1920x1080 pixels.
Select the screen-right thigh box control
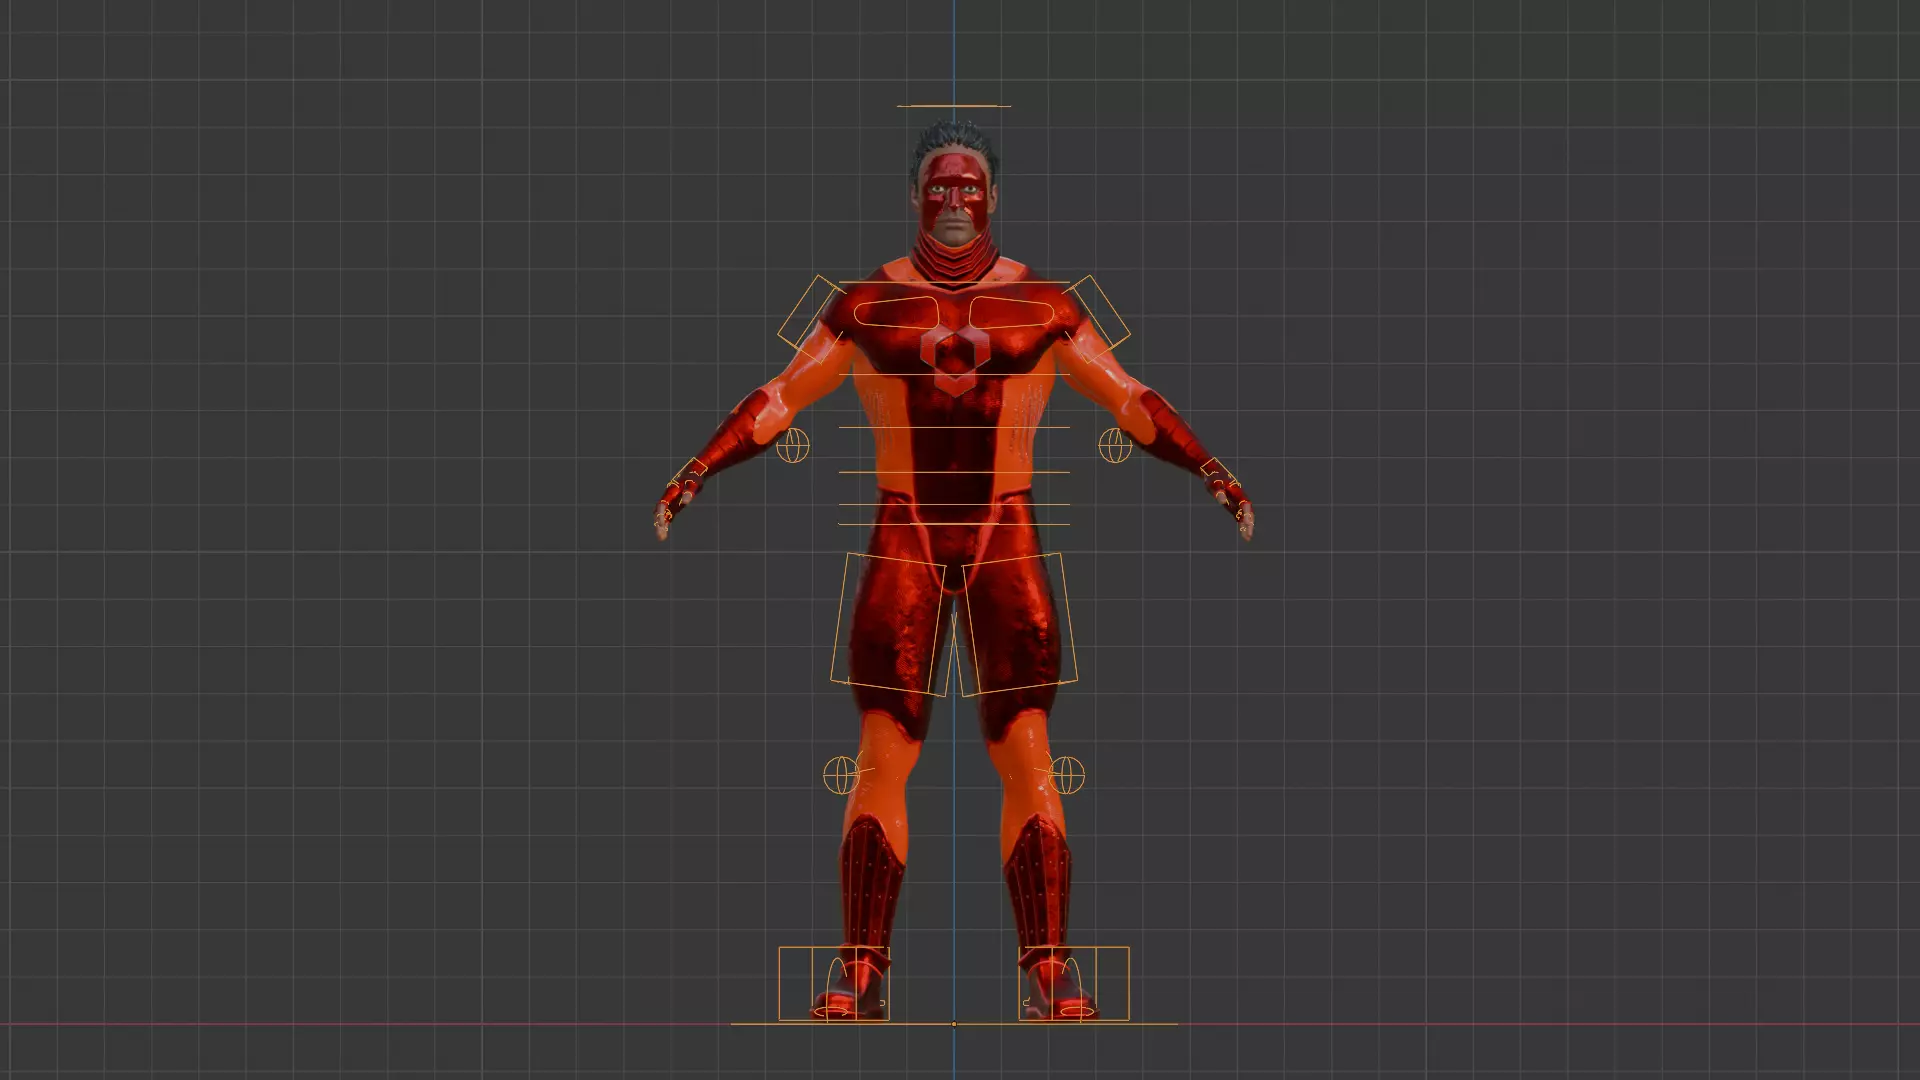(x=1019, y=624)
